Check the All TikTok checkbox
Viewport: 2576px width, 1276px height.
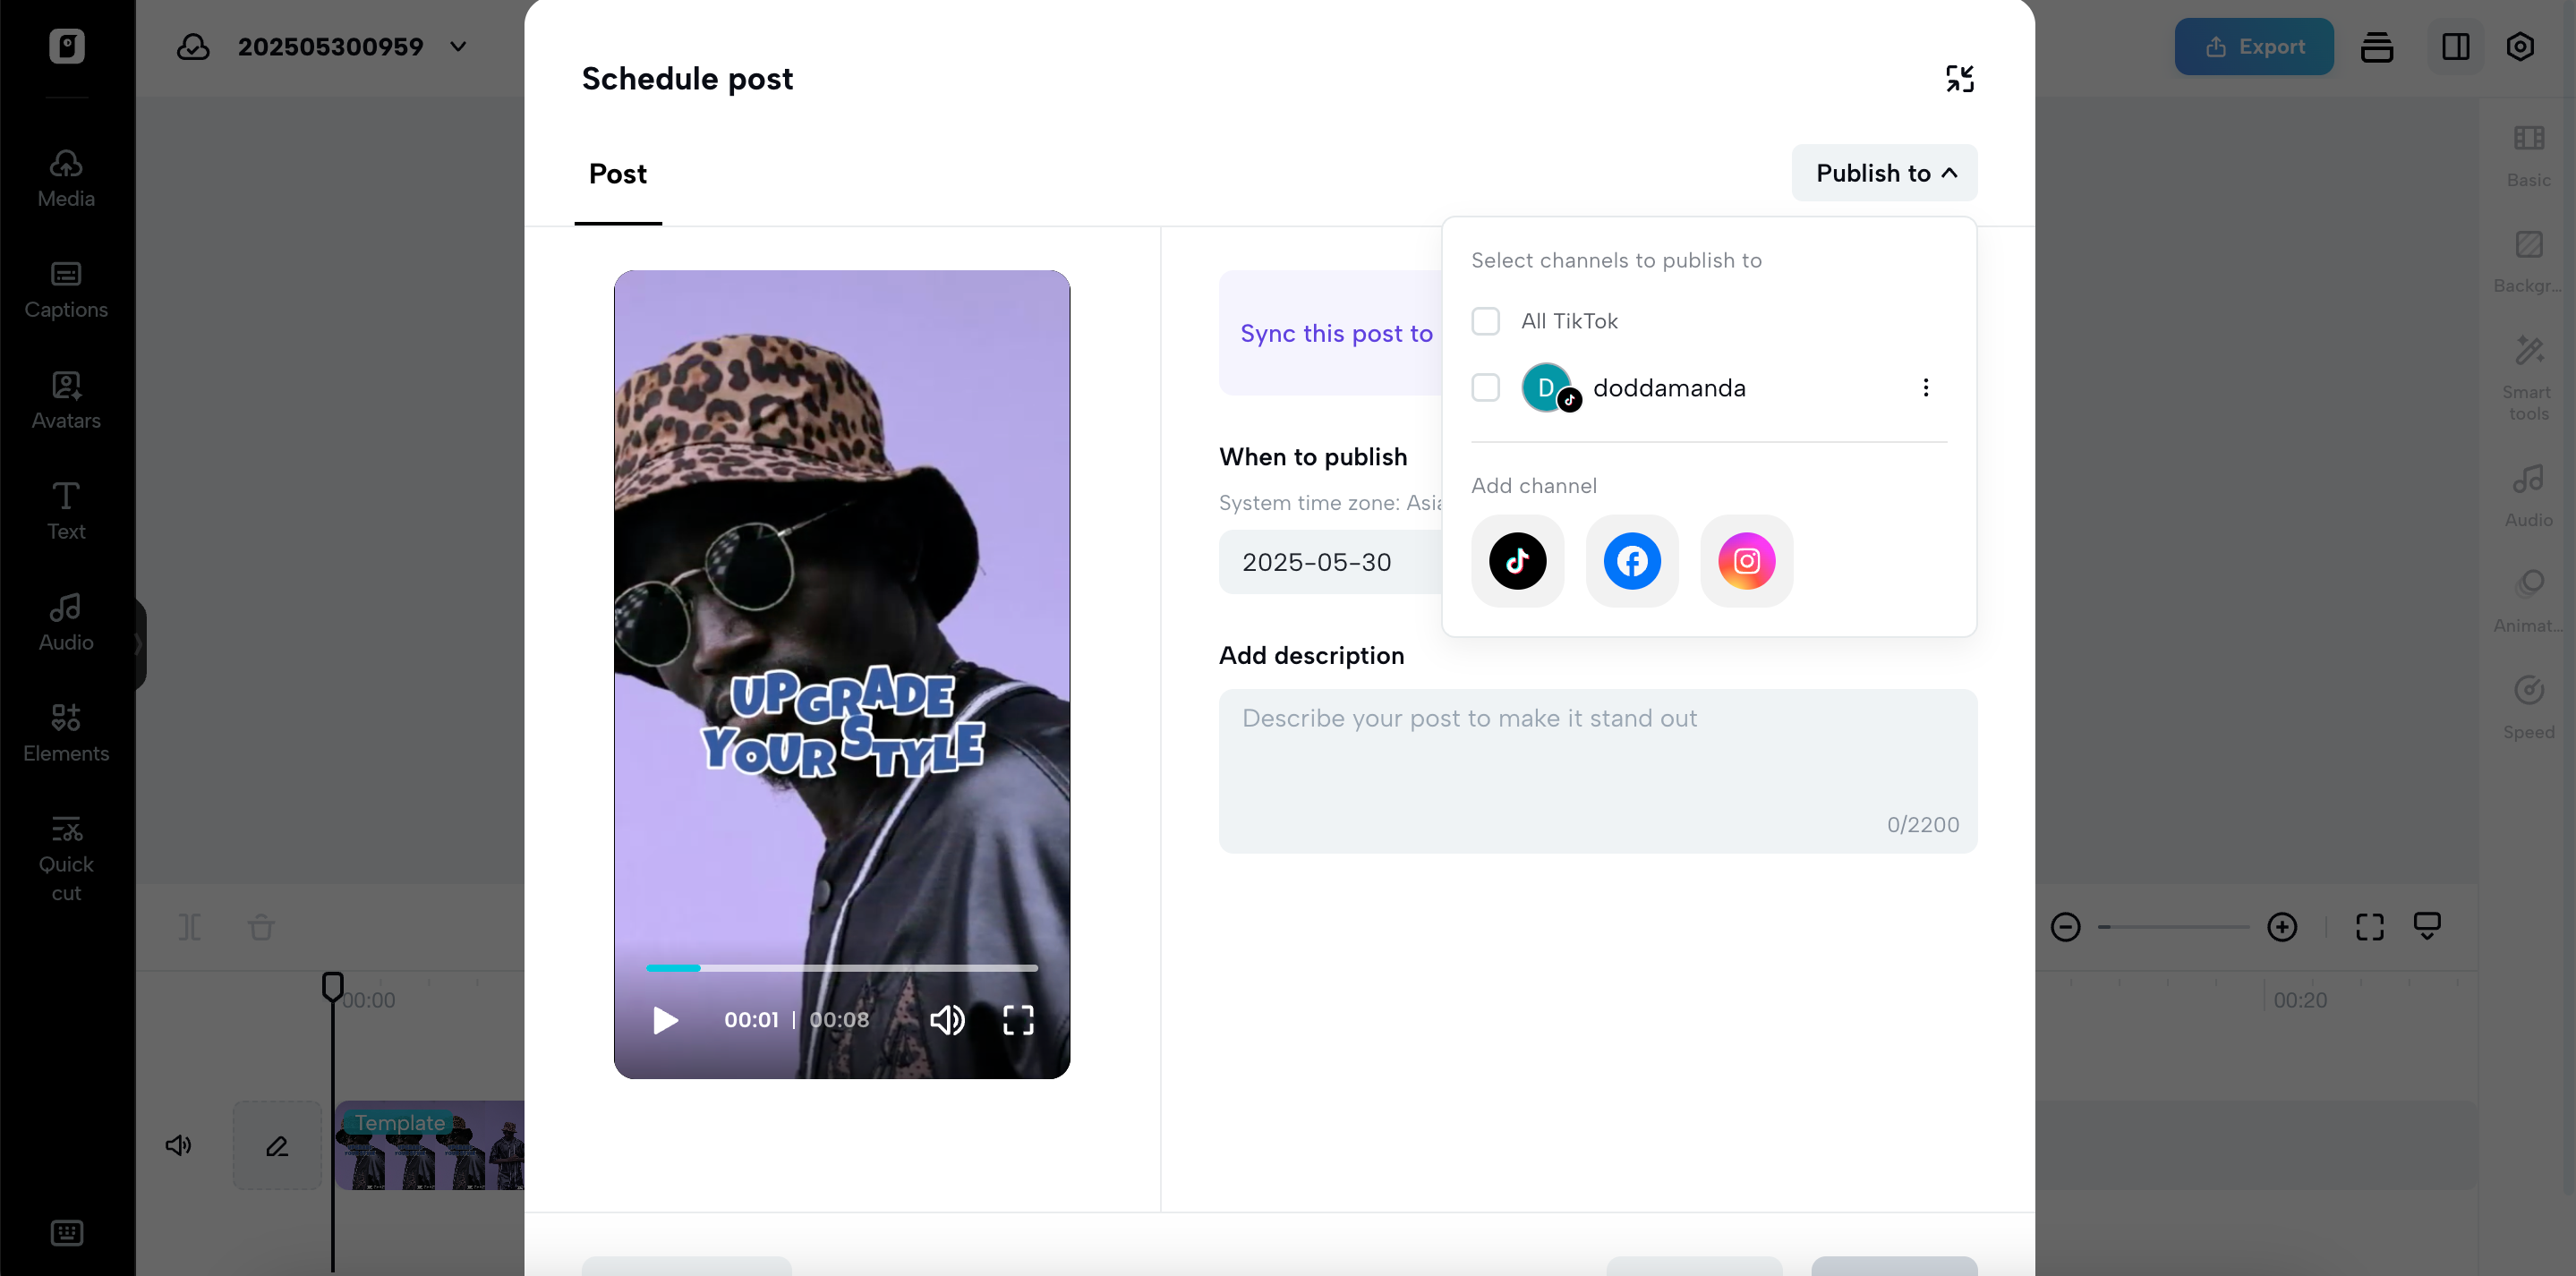pos(1485,321)
